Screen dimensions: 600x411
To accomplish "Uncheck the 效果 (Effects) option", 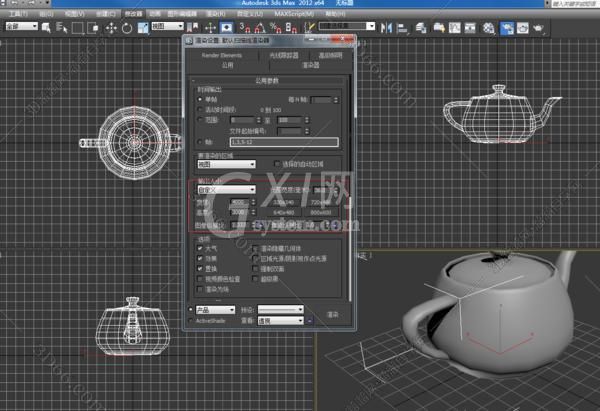I will pos(200,259).
